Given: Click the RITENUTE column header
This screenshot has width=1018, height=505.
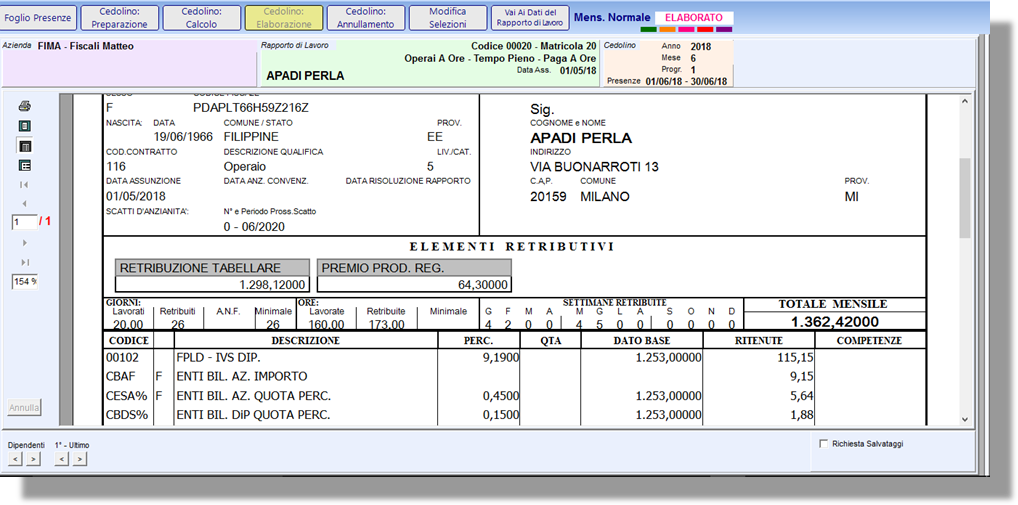Looking at the screenshot, I should (x=758, y=340).
